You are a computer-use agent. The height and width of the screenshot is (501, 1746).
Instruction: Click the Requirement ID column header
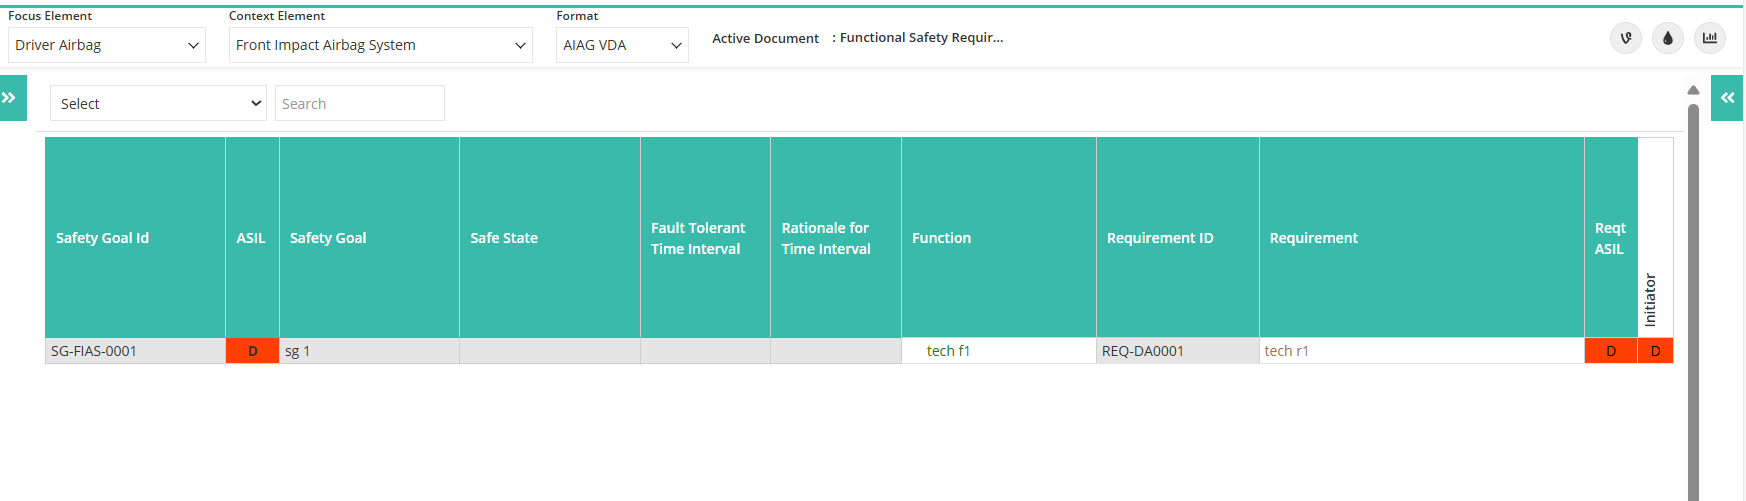pyautogui.click(x=1178, y=238)
